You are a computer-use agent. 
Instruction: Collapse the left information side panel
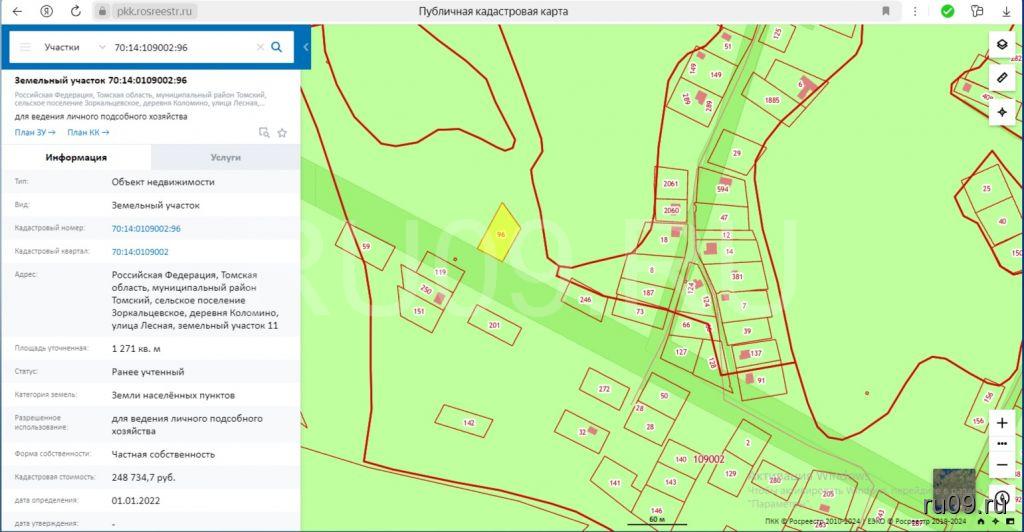(x=305, y=47)
